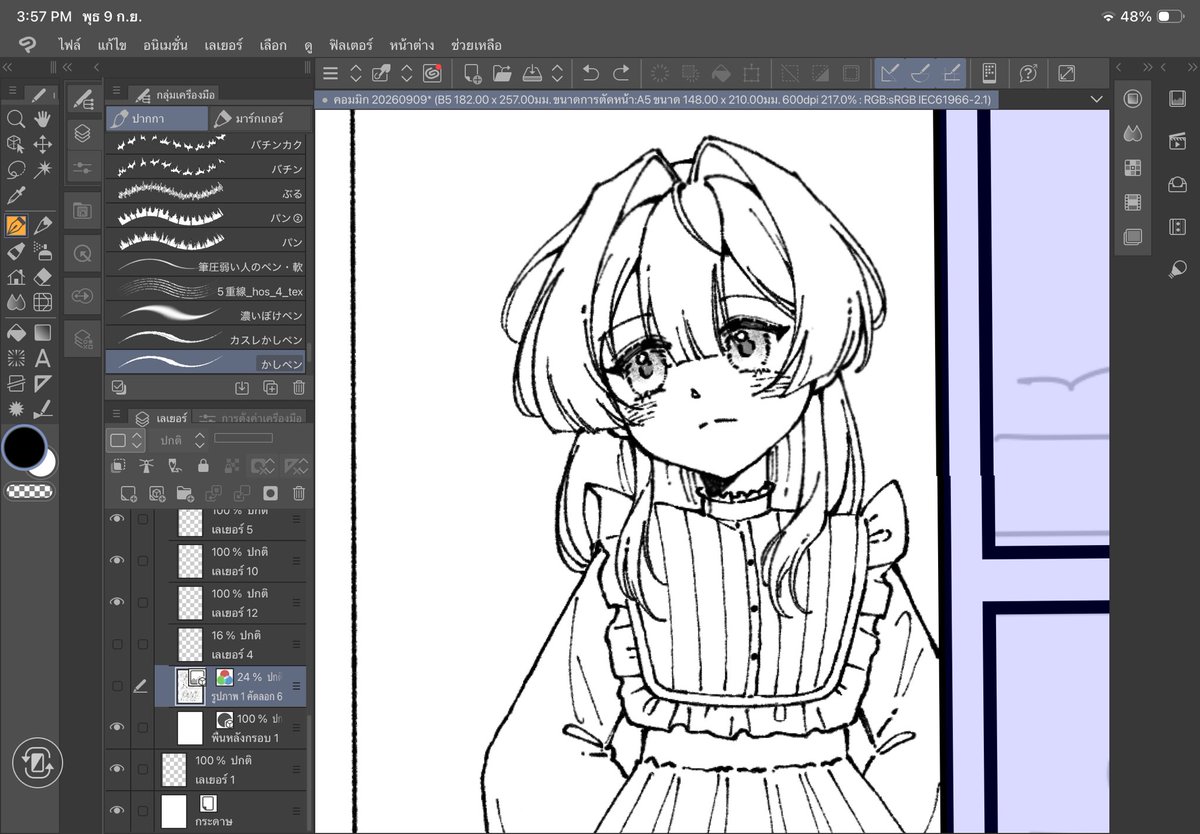1200x834 pixels.
Task: Open file using the folder icon
Action: coord(502,73)
